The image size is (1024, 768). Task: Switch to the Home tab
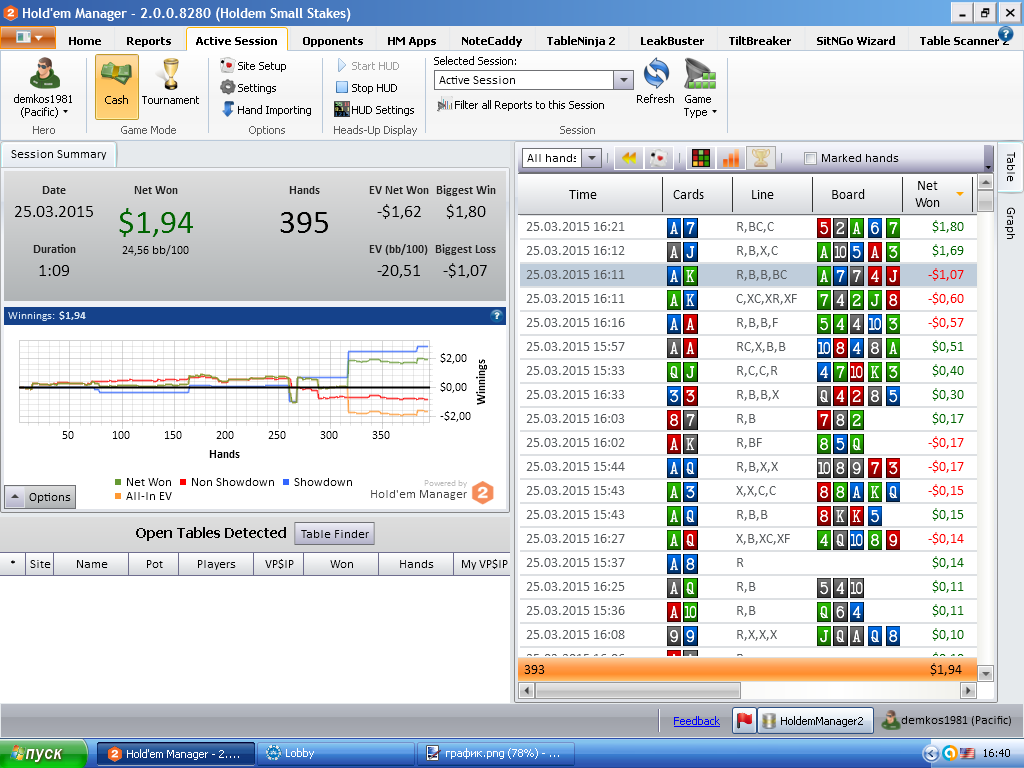(85, 40)
